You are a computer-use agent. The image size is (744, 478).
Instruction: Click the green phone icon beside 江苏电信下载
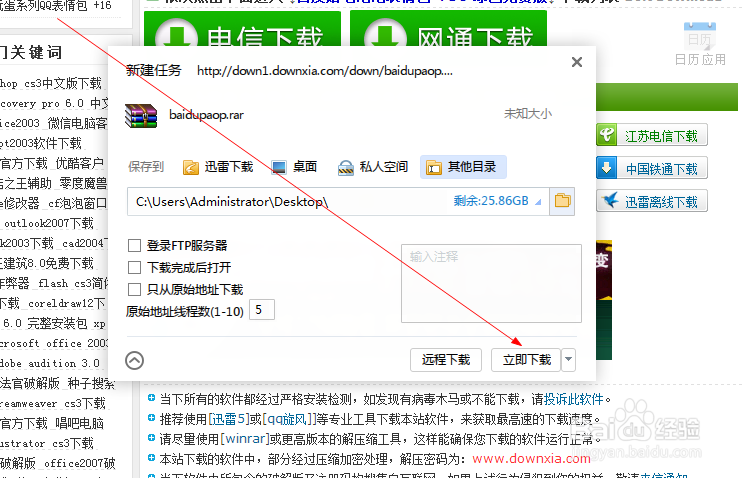point(606,135)
